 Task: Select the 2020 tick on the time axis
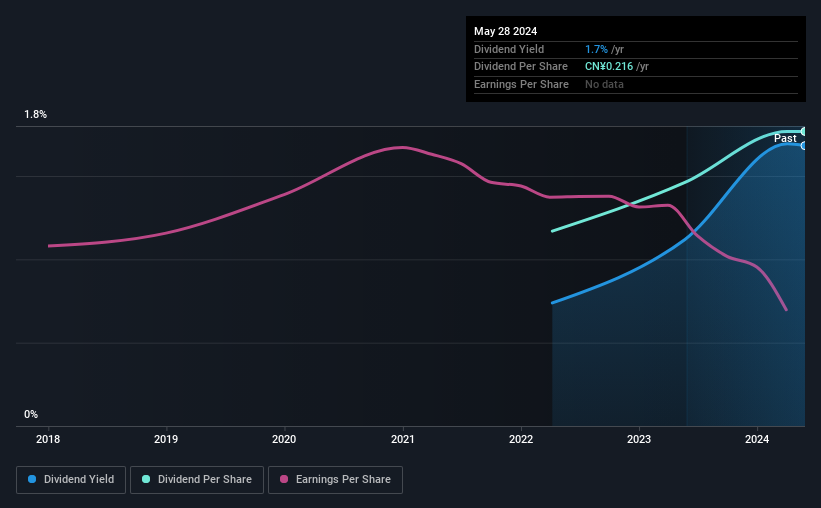tap(284, 438)
